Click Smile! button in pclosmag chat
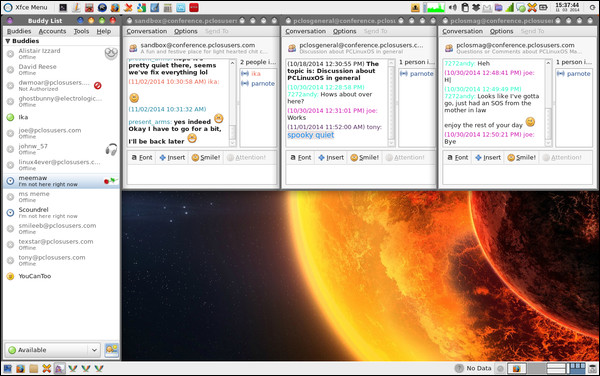 [x=522, y=157]
